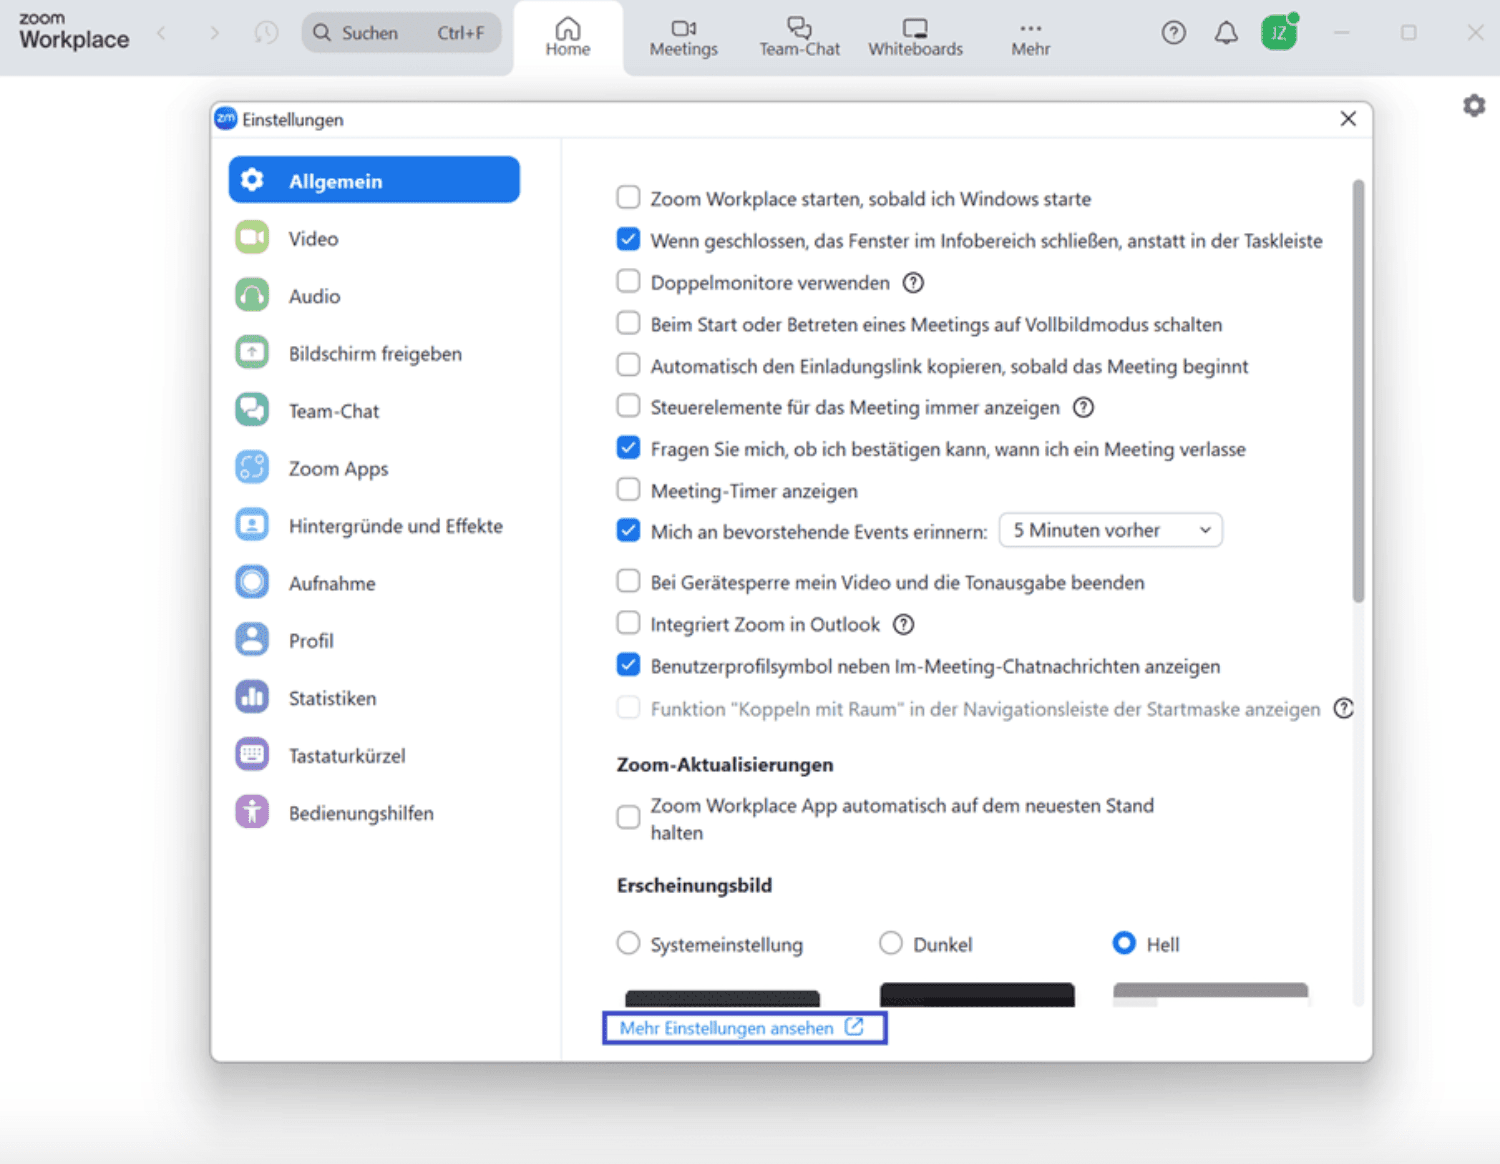Select Dunkel appearance radio button
1500x1164 pixels.
(890, 943)
